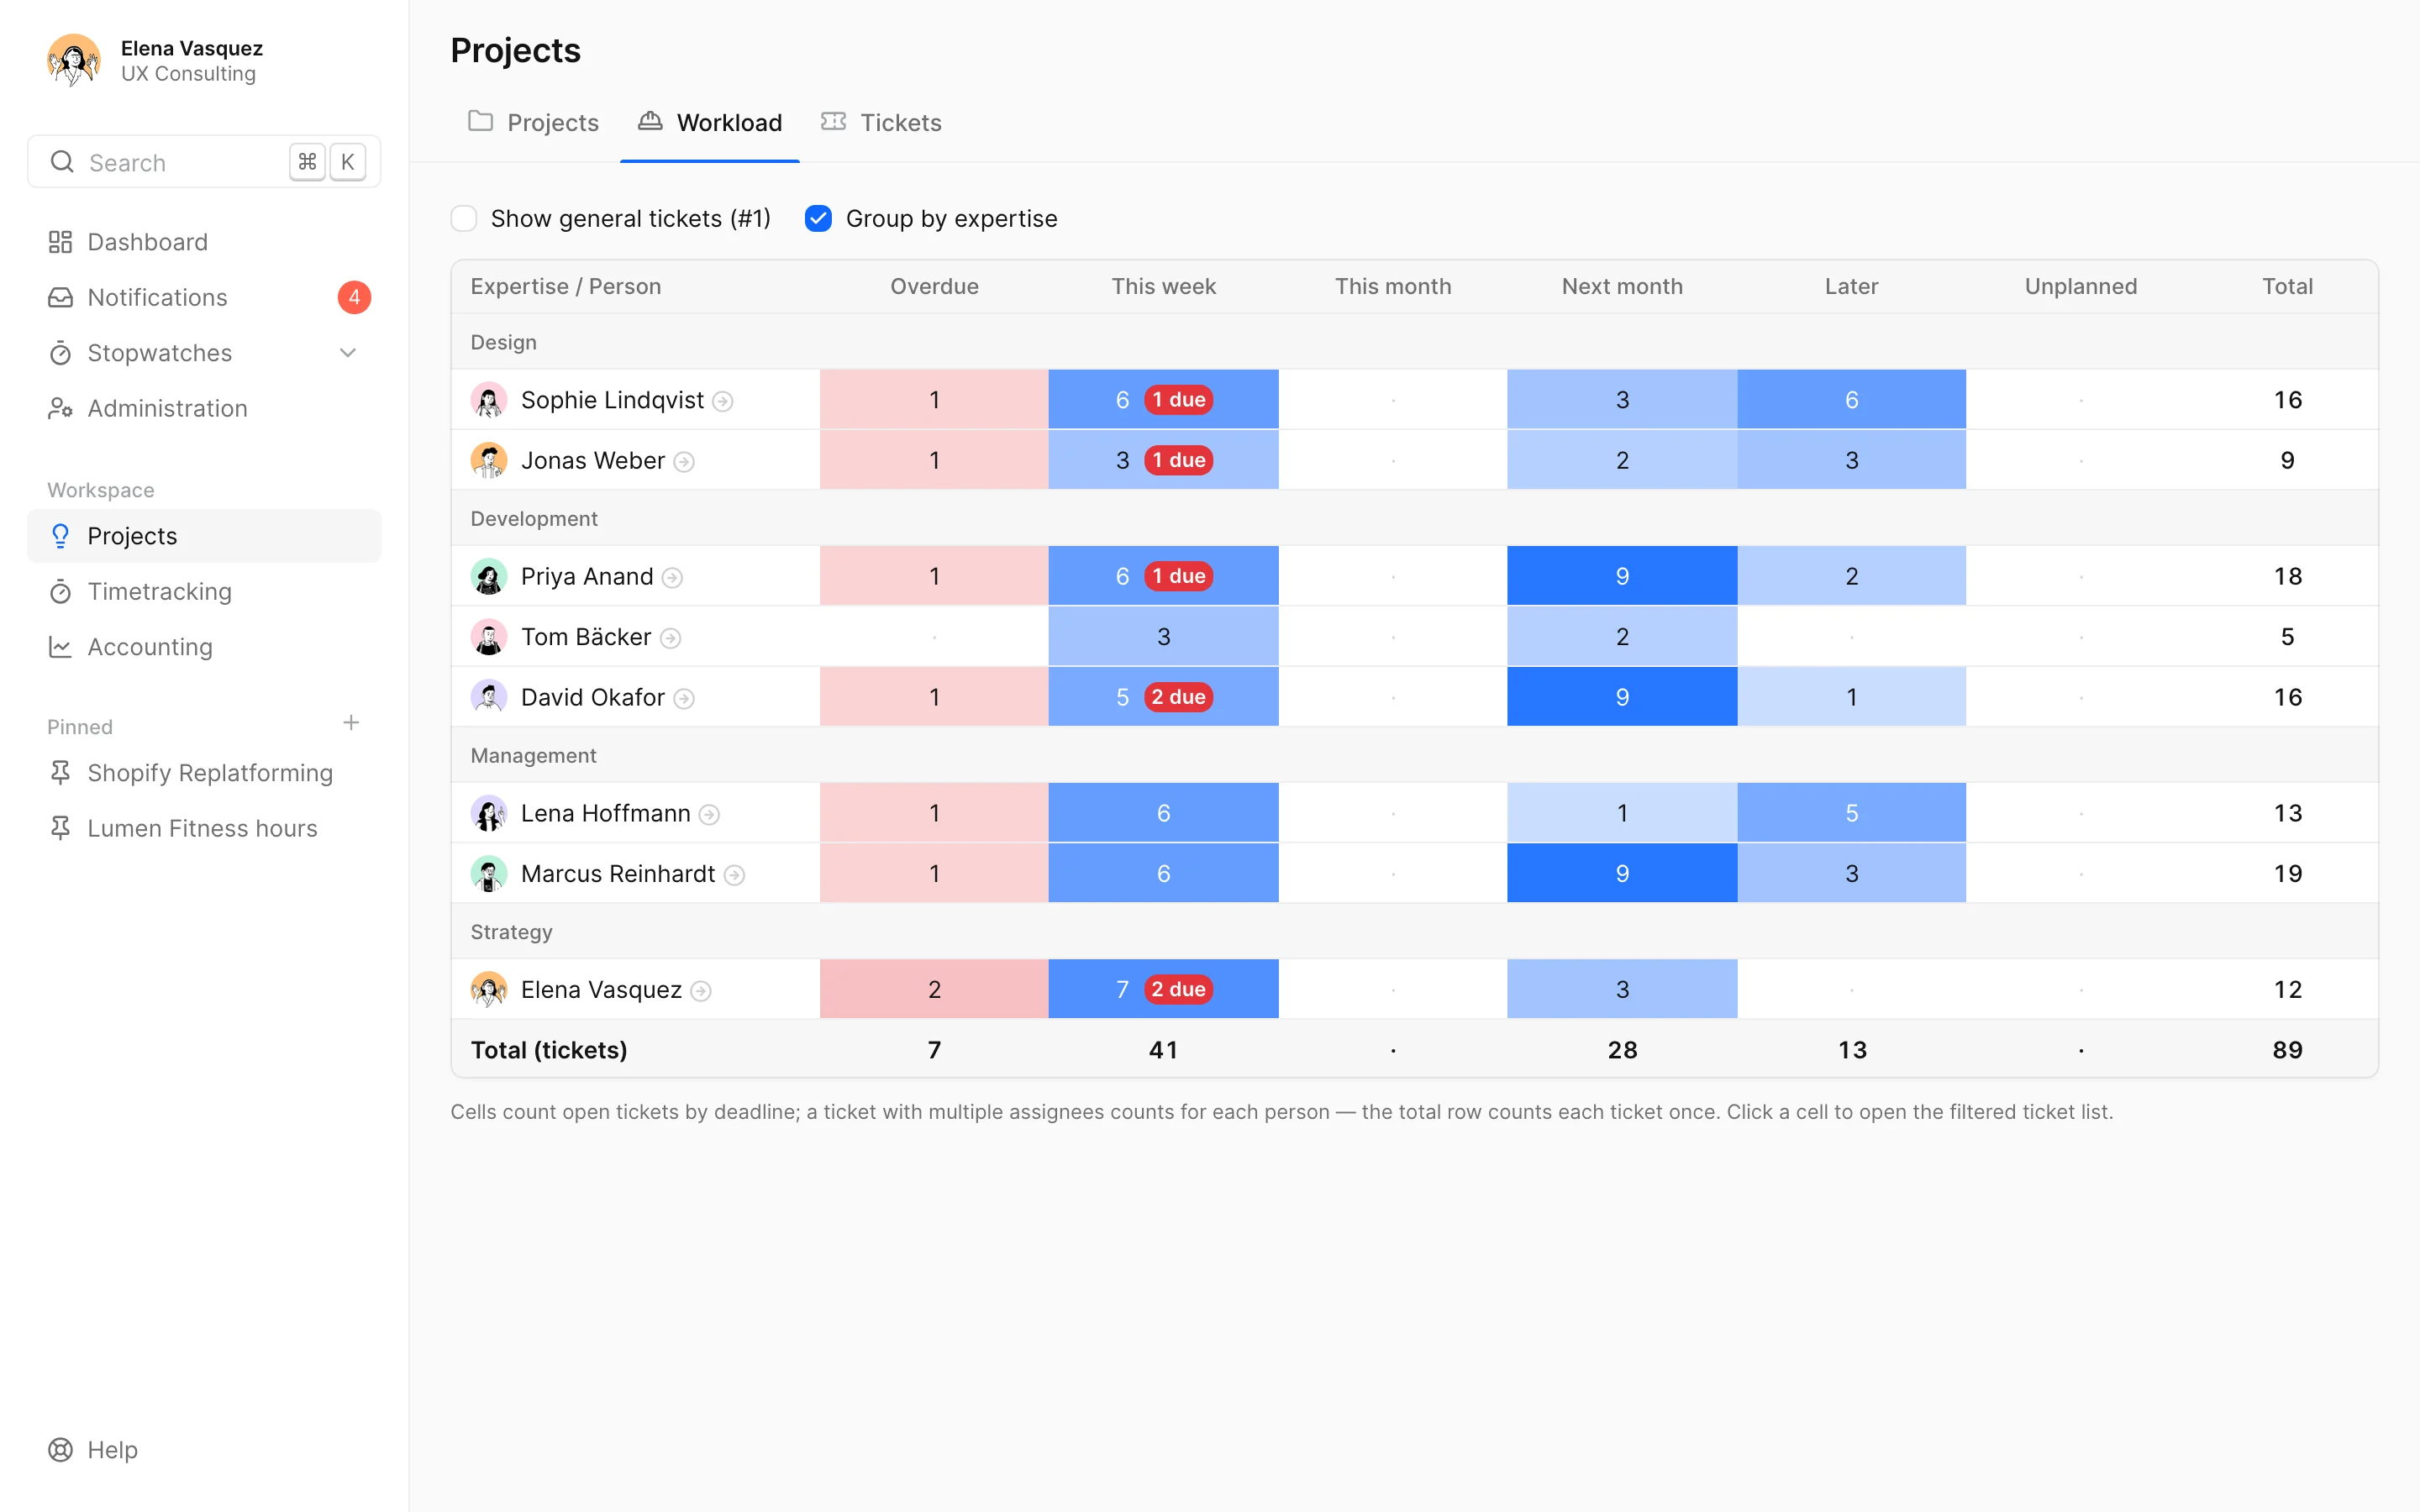
Task: Click the pin icon beside Shopify Replatforming
Action: (60, 772)
